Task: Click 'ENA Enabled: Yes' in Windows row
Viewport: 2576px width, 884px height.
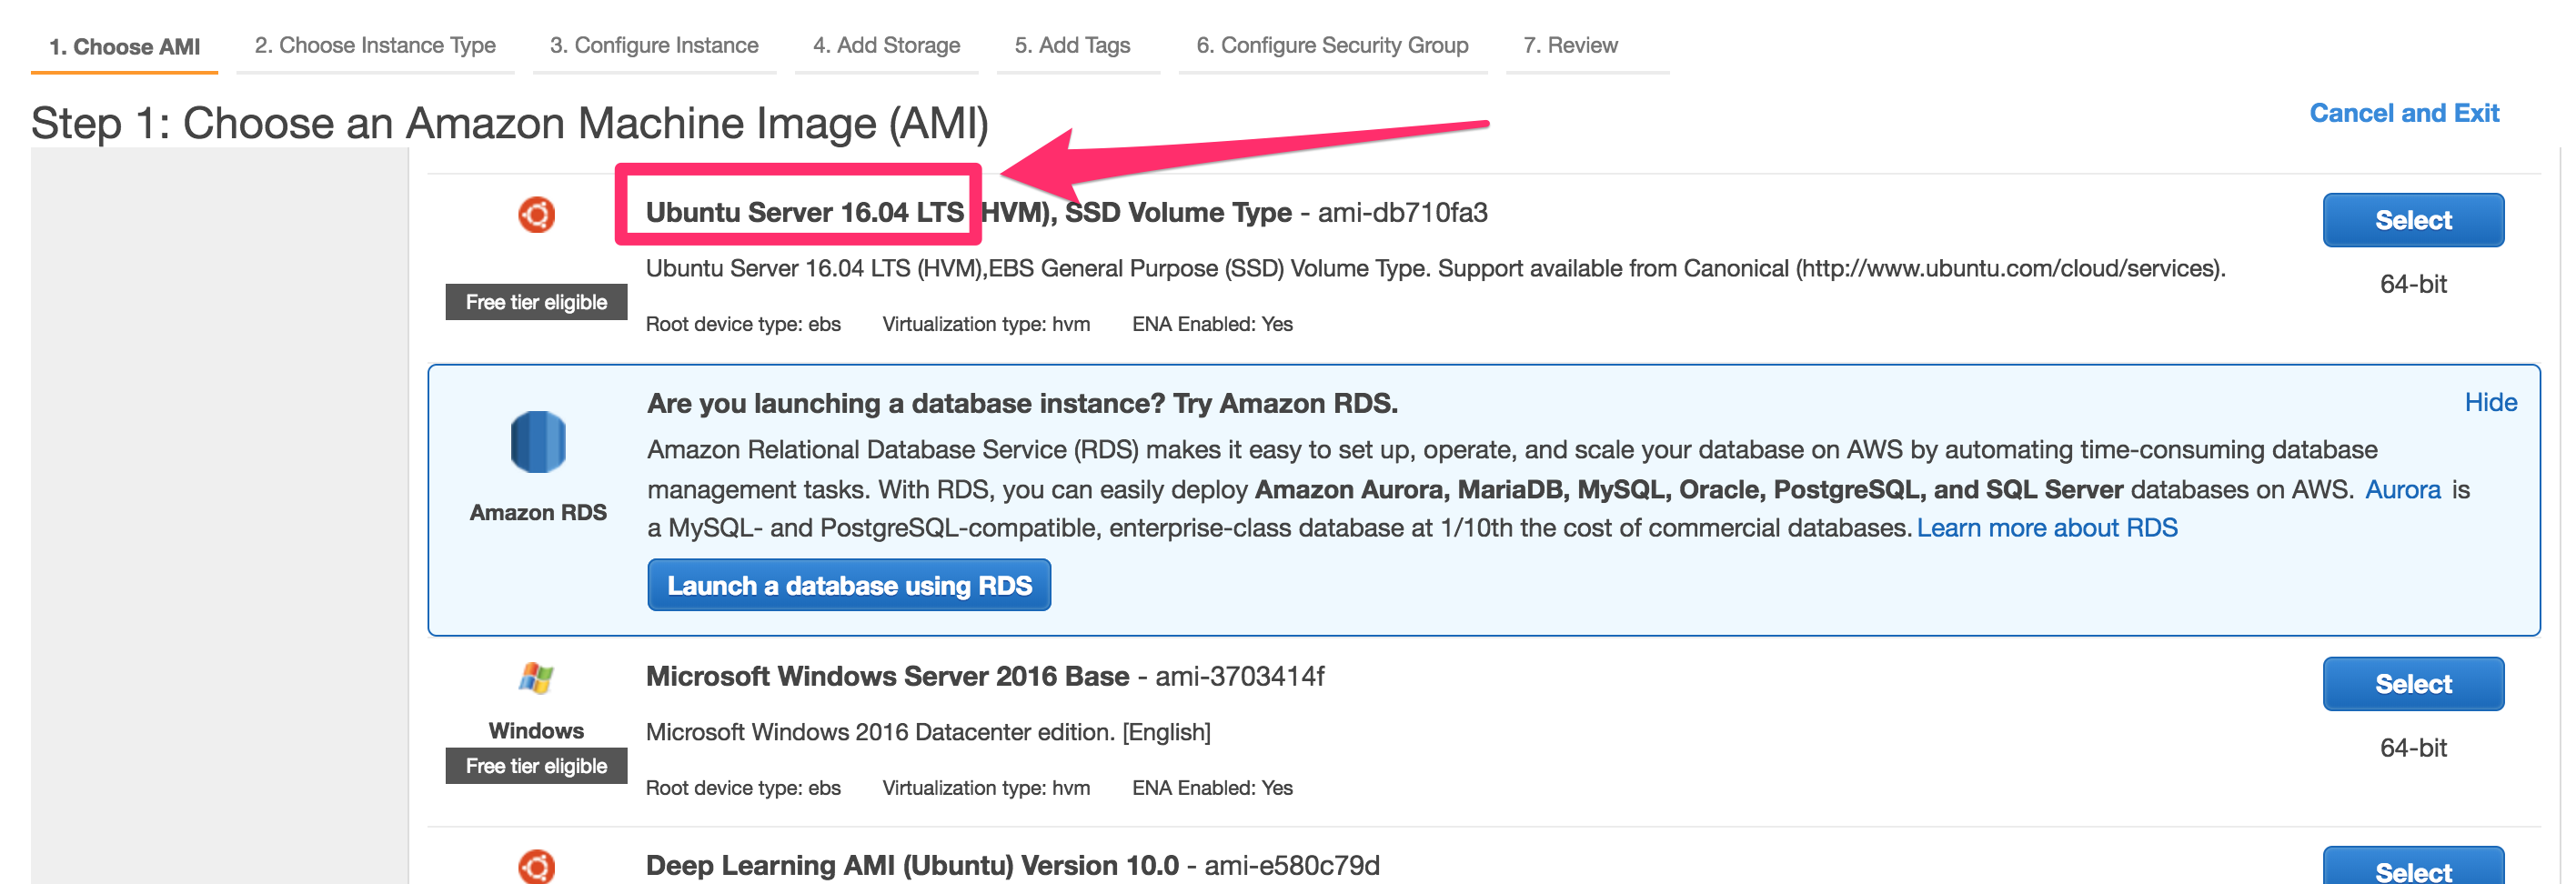Action: 1212,788
